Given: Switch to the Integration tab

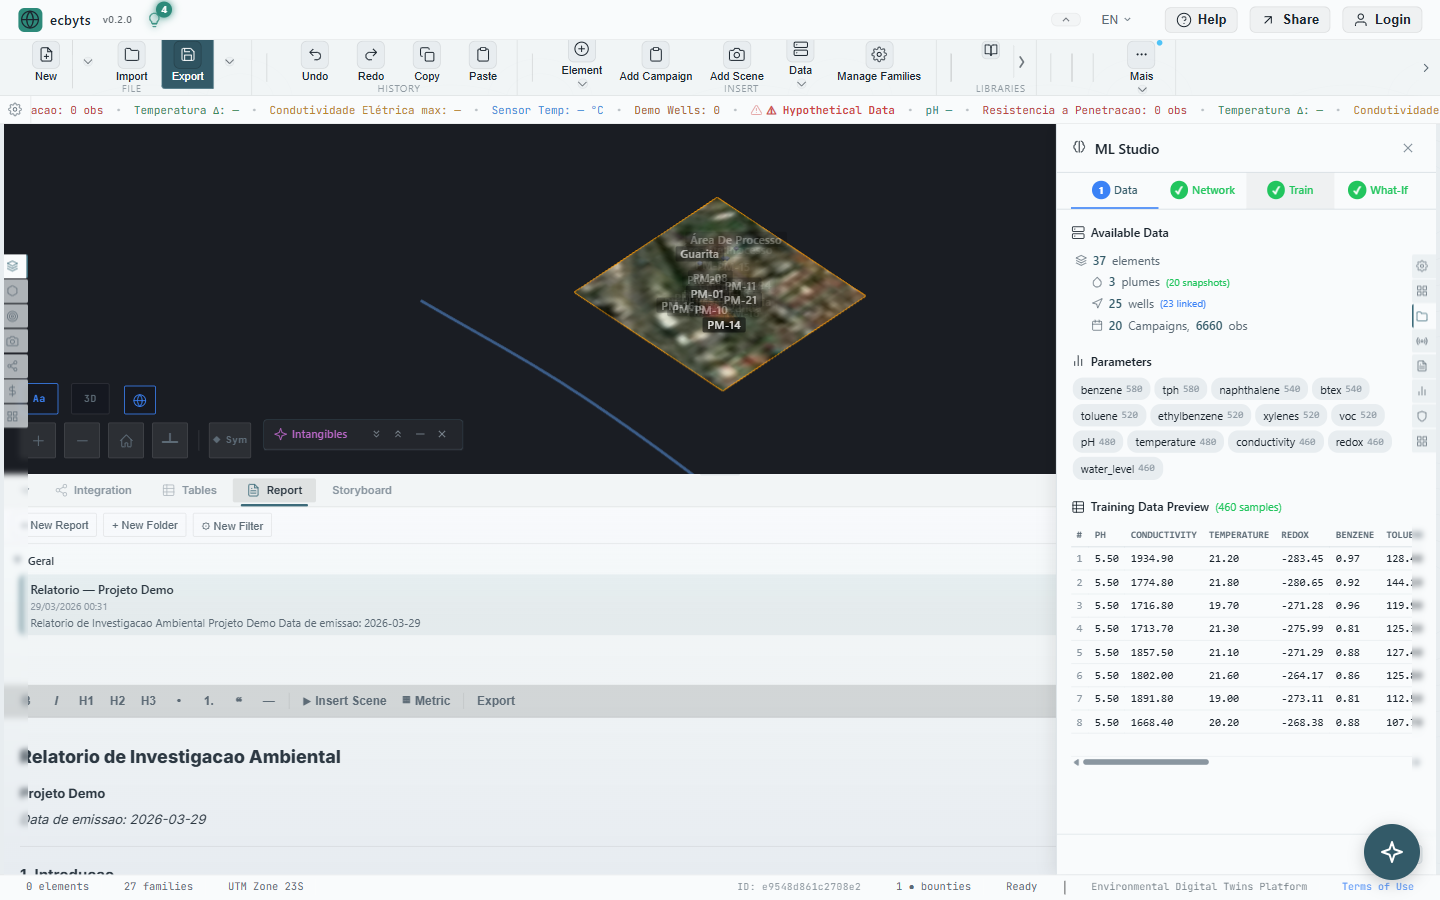Looking at the screenshot, I should click(94, 490).
